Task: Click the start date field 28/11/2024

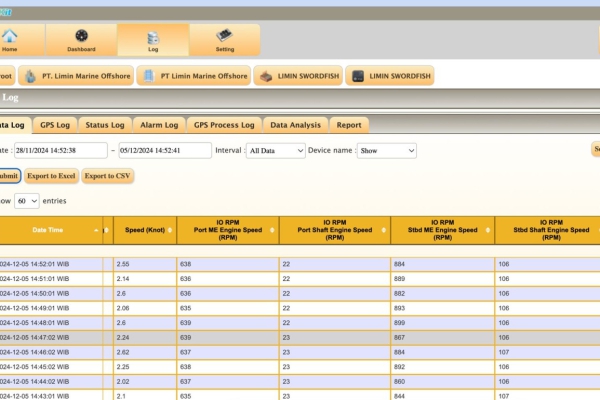Action: [61, 150]
